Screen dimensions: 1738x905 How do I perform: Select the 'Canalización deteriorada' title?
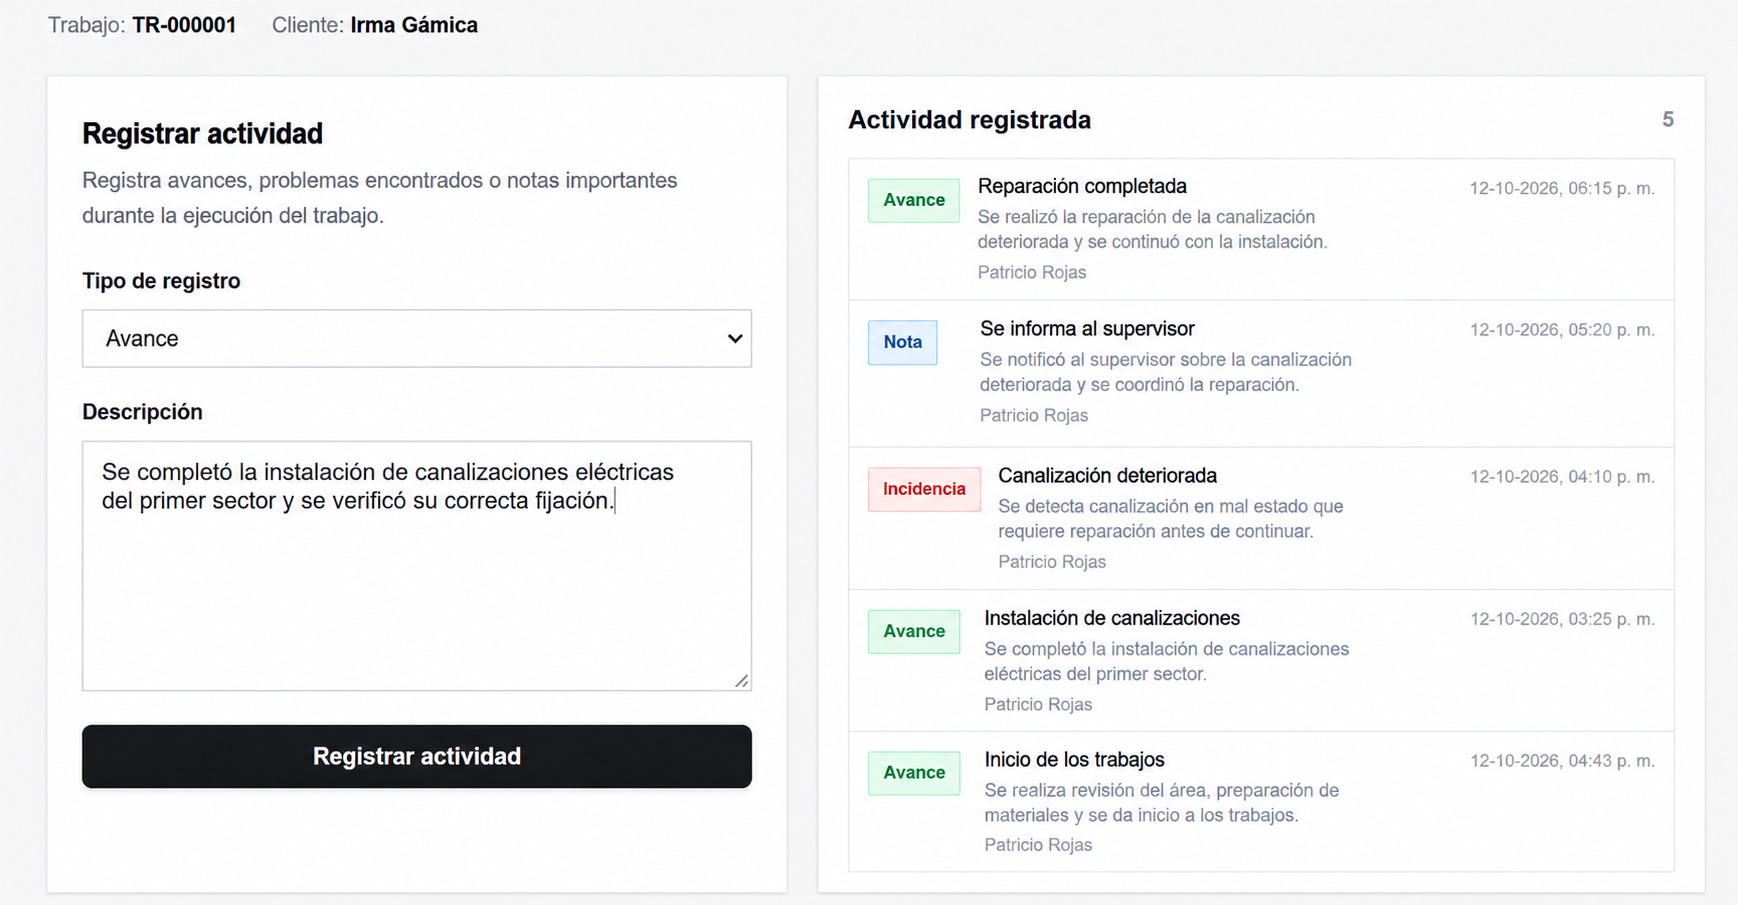(1107, 476)
